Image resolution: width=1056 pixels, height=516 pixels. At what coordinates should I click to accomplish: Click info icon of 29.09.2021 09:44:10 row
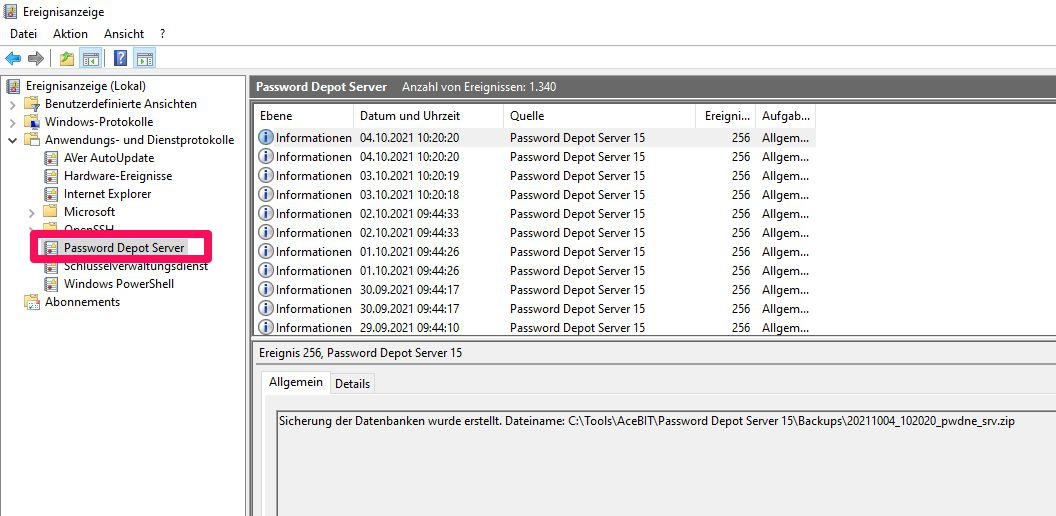(x=266, y=327)
